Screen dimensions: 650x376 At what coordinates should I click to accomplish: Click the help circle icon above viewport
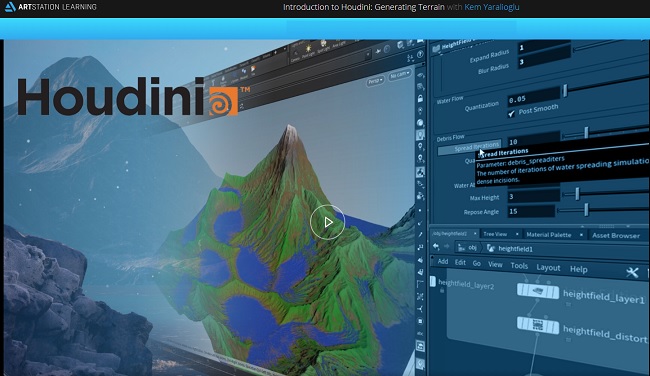(420, 54)
